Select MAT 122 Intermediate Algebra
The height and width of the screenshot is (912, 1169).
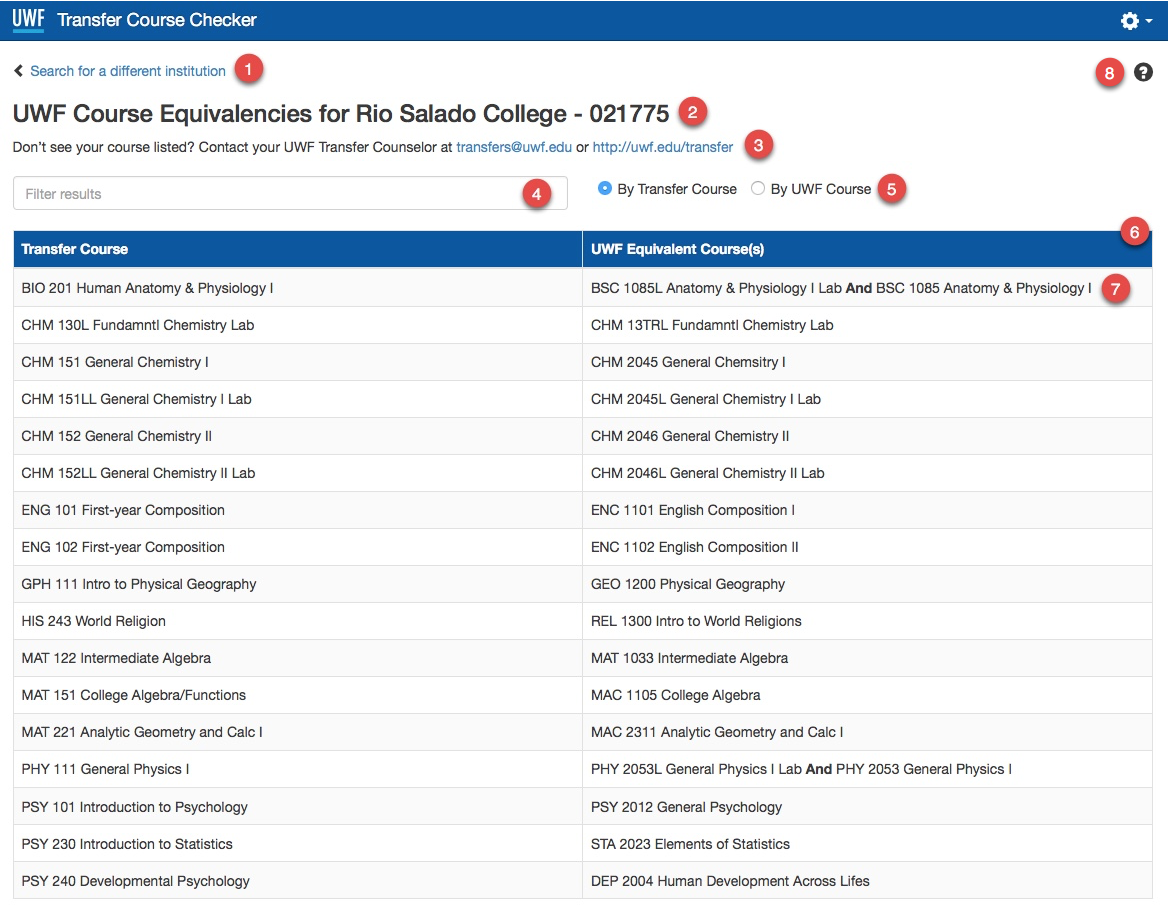(116, 658)
